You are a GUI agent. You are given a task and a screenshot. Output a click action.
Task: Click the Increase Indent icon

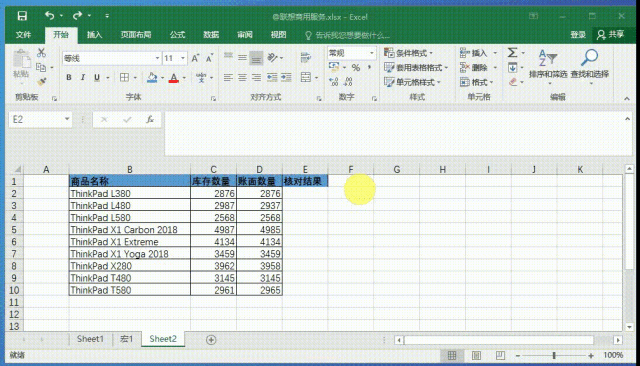287,78
